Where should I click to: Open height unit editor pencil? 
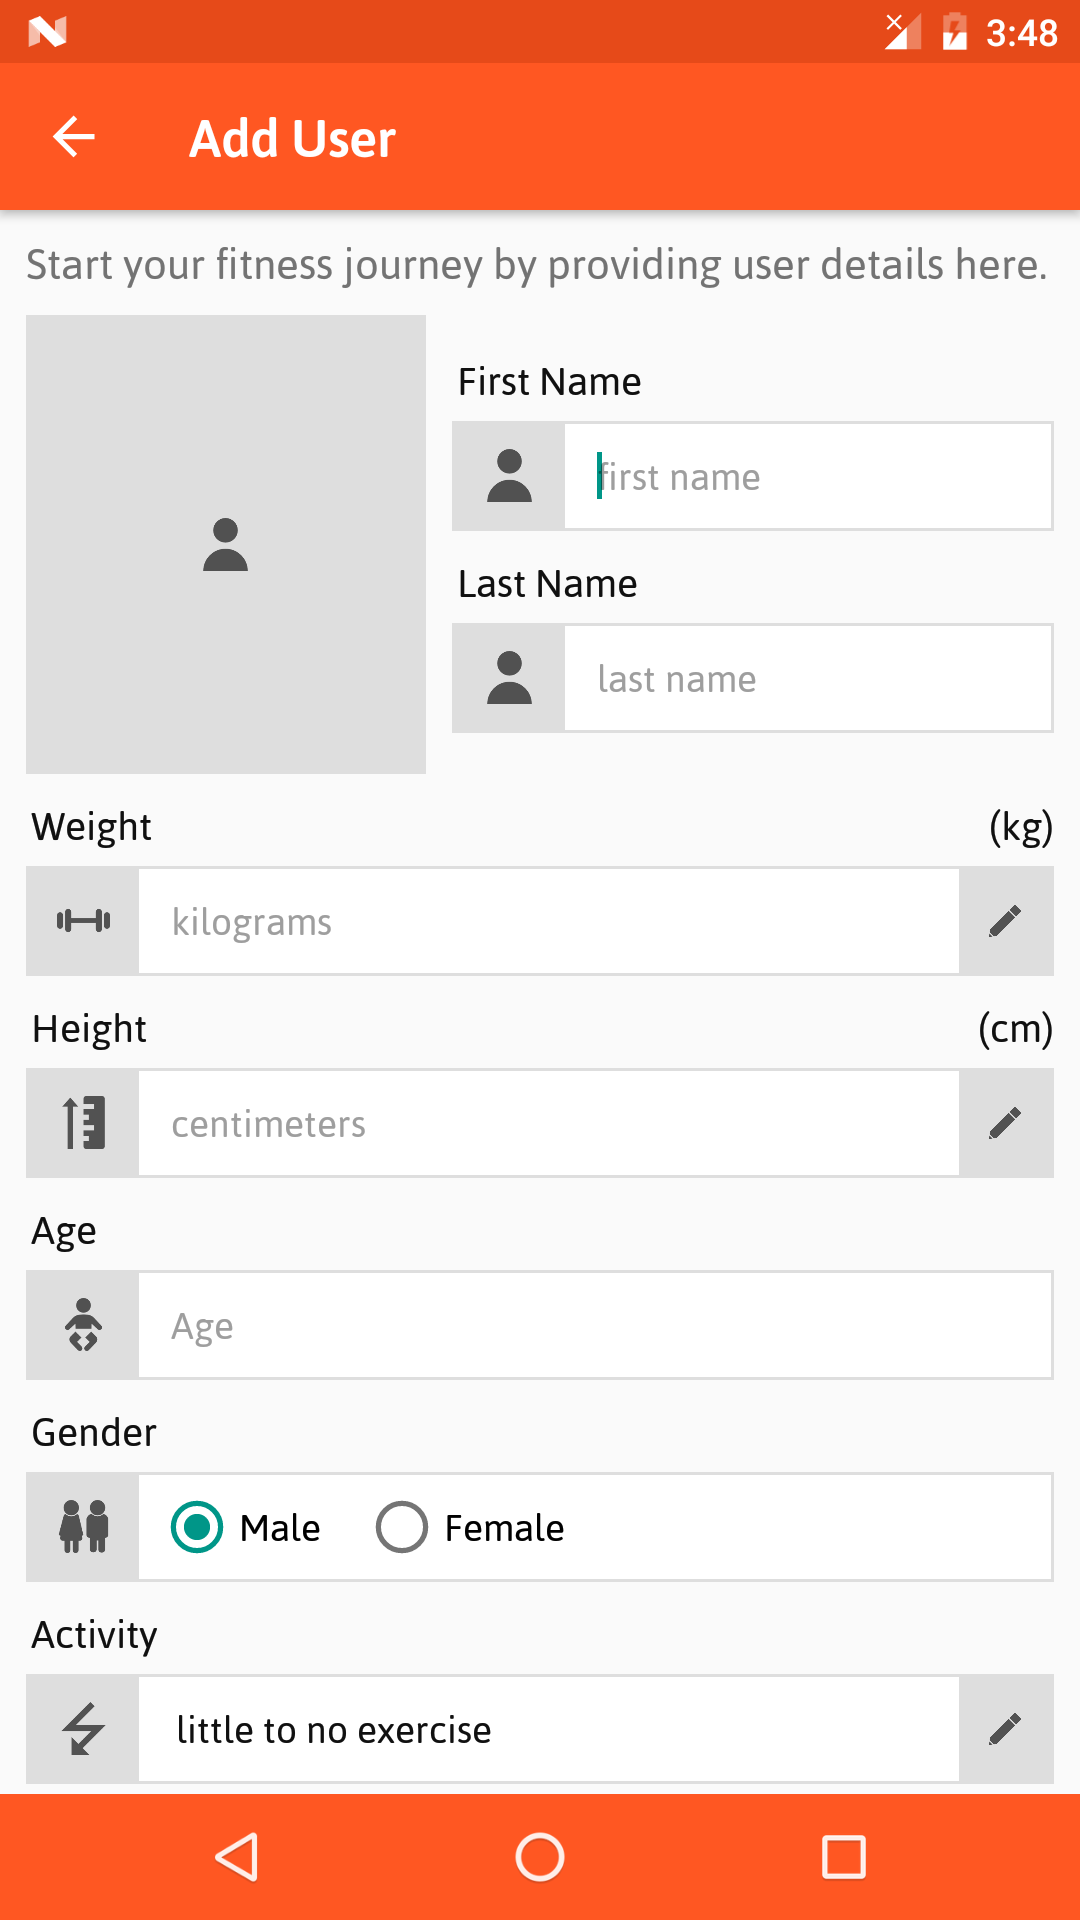tap(1006, 1123)
